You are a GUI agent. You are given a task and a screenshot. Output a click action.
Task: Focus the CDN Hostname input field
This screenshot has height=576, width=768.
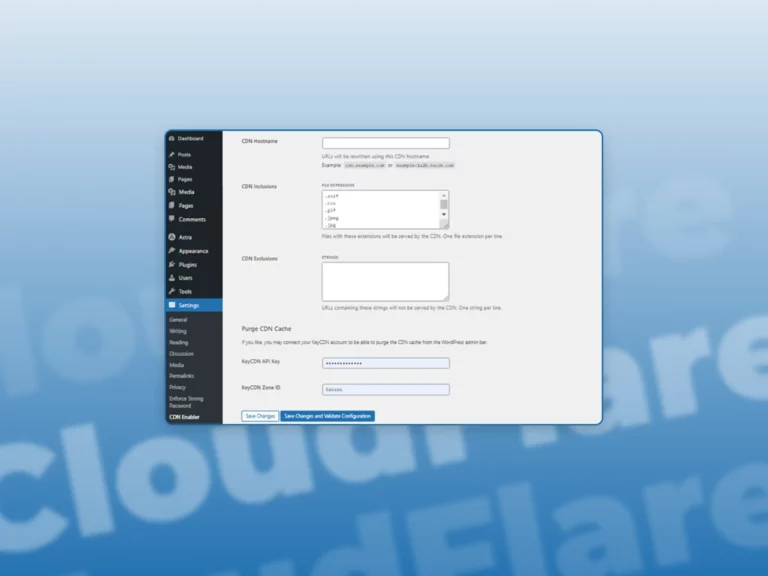coord(386,143)
